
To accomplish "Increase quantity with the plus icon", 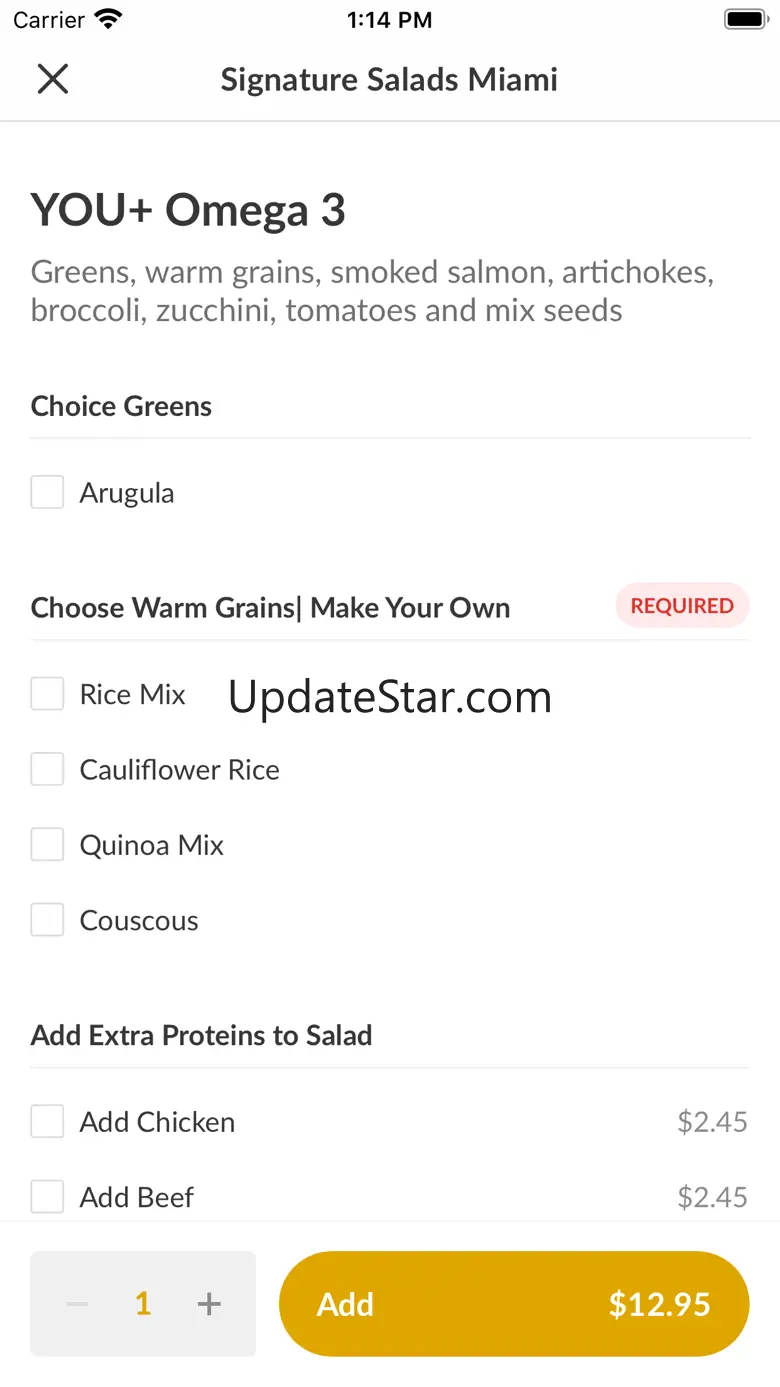I will pos(208,1304).
